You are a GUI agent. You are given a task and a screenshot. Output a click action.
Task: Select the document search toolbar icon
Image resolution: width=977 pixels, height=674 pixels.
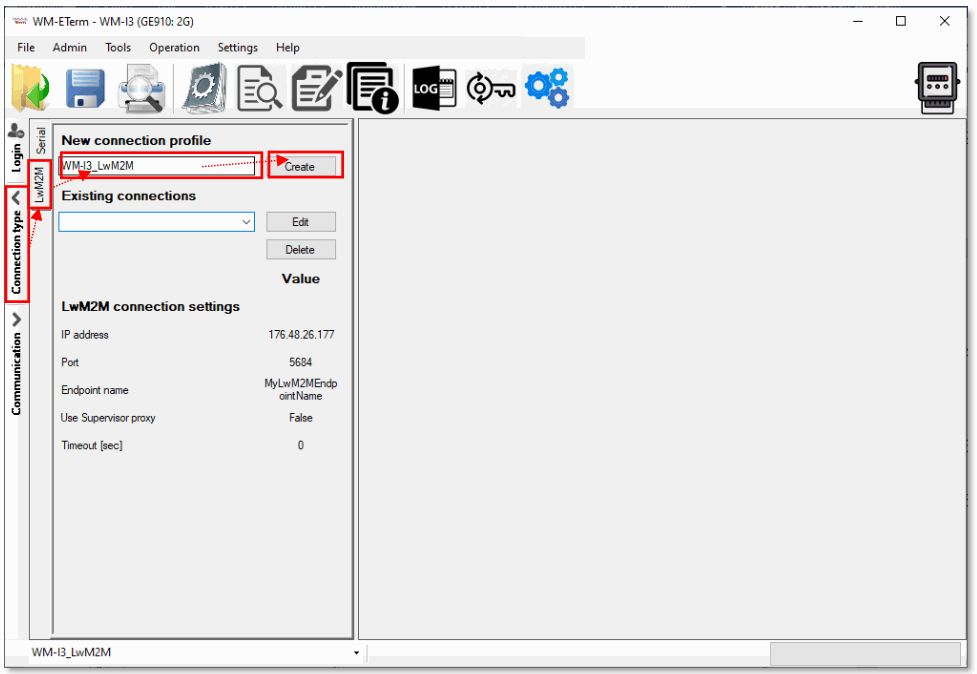[259, 87]
